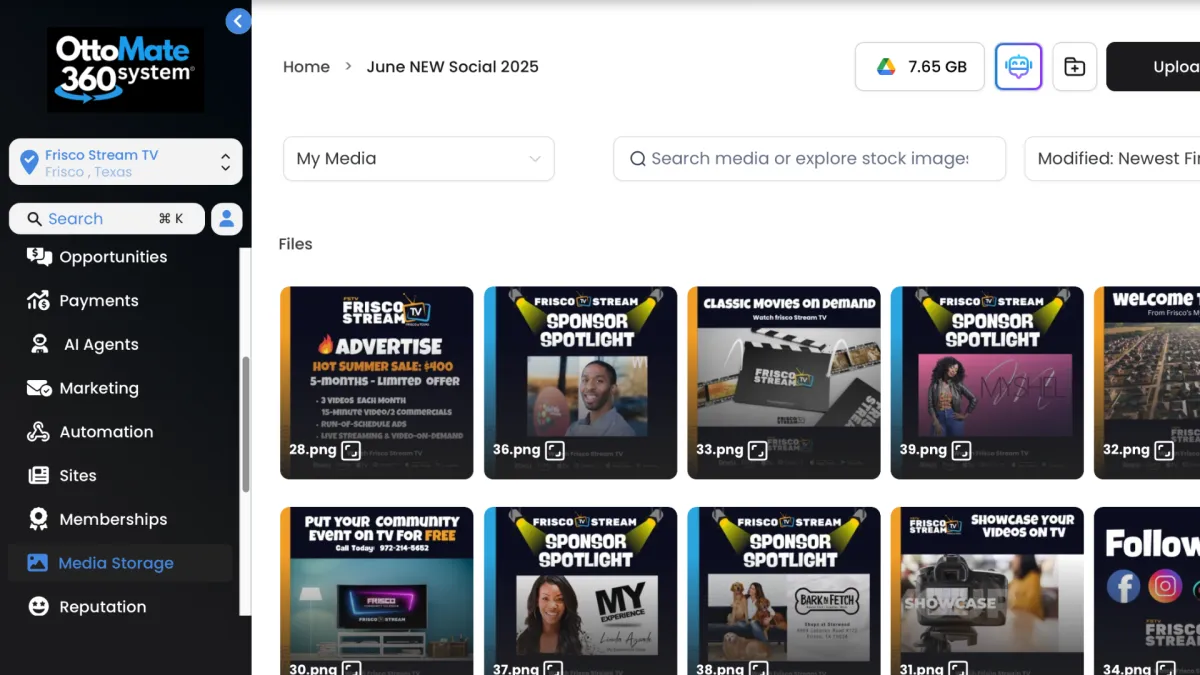Open thumbnail 33.png Classic Movies

(x=784, y=383)
